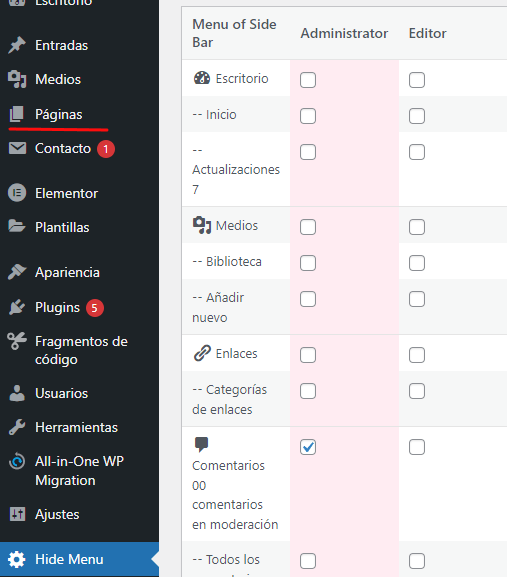This screenshot has width=507, height=577.
Task: Click the Herramientas wrench icon
Action: [x=17, y=427]
